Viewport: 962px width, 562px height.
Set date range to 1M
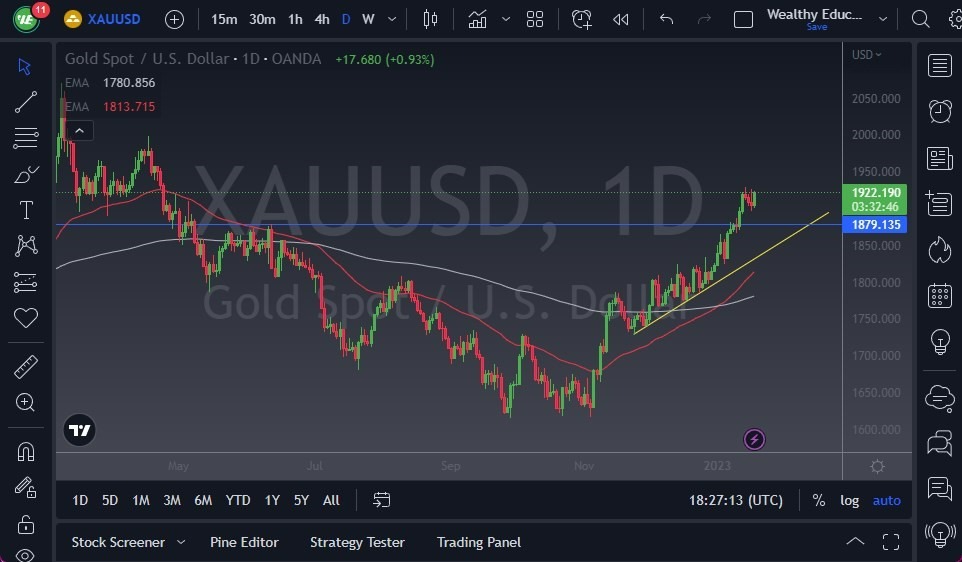coord(141,500)
